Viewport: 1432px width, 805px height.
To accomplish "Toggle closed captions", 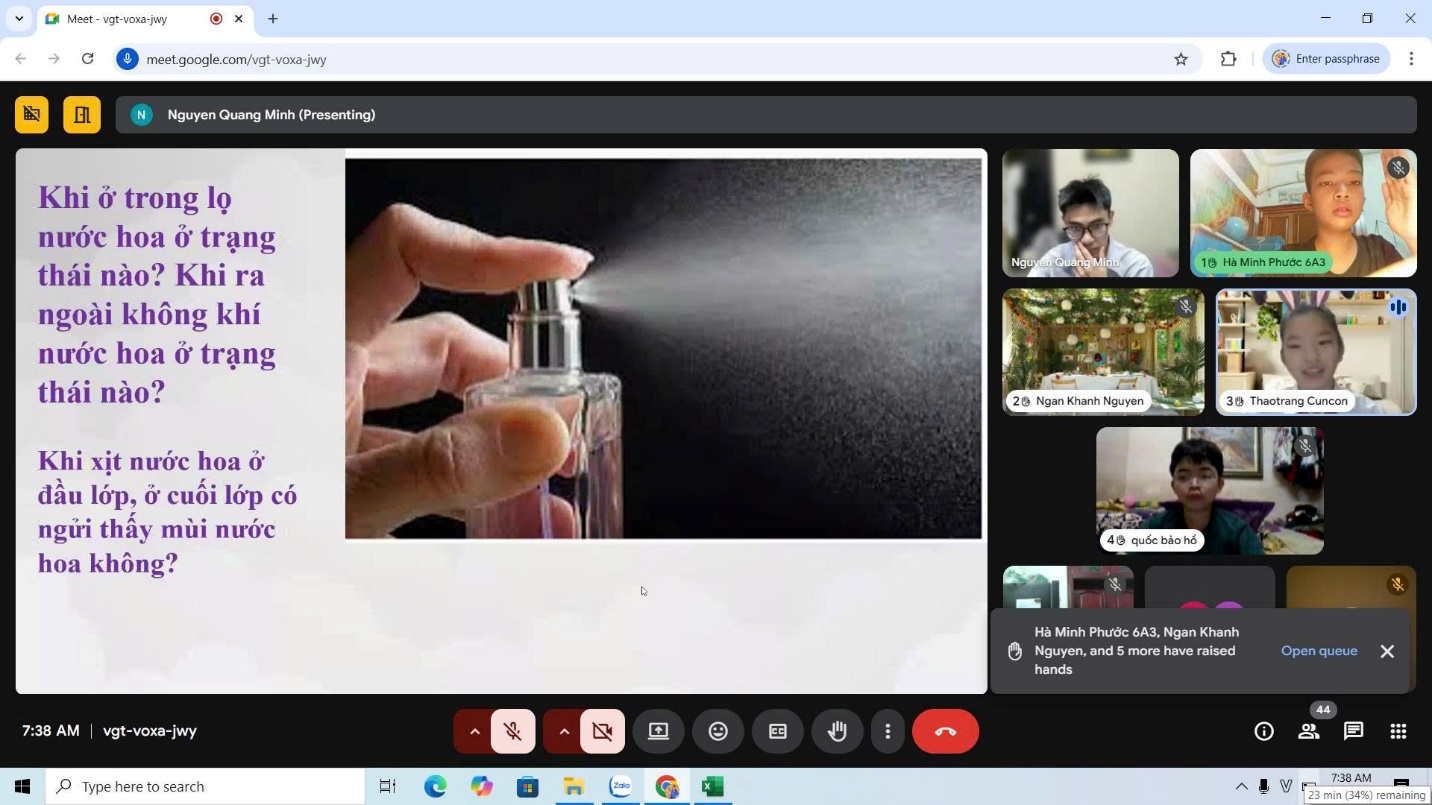I will click(x=777, y=731).
